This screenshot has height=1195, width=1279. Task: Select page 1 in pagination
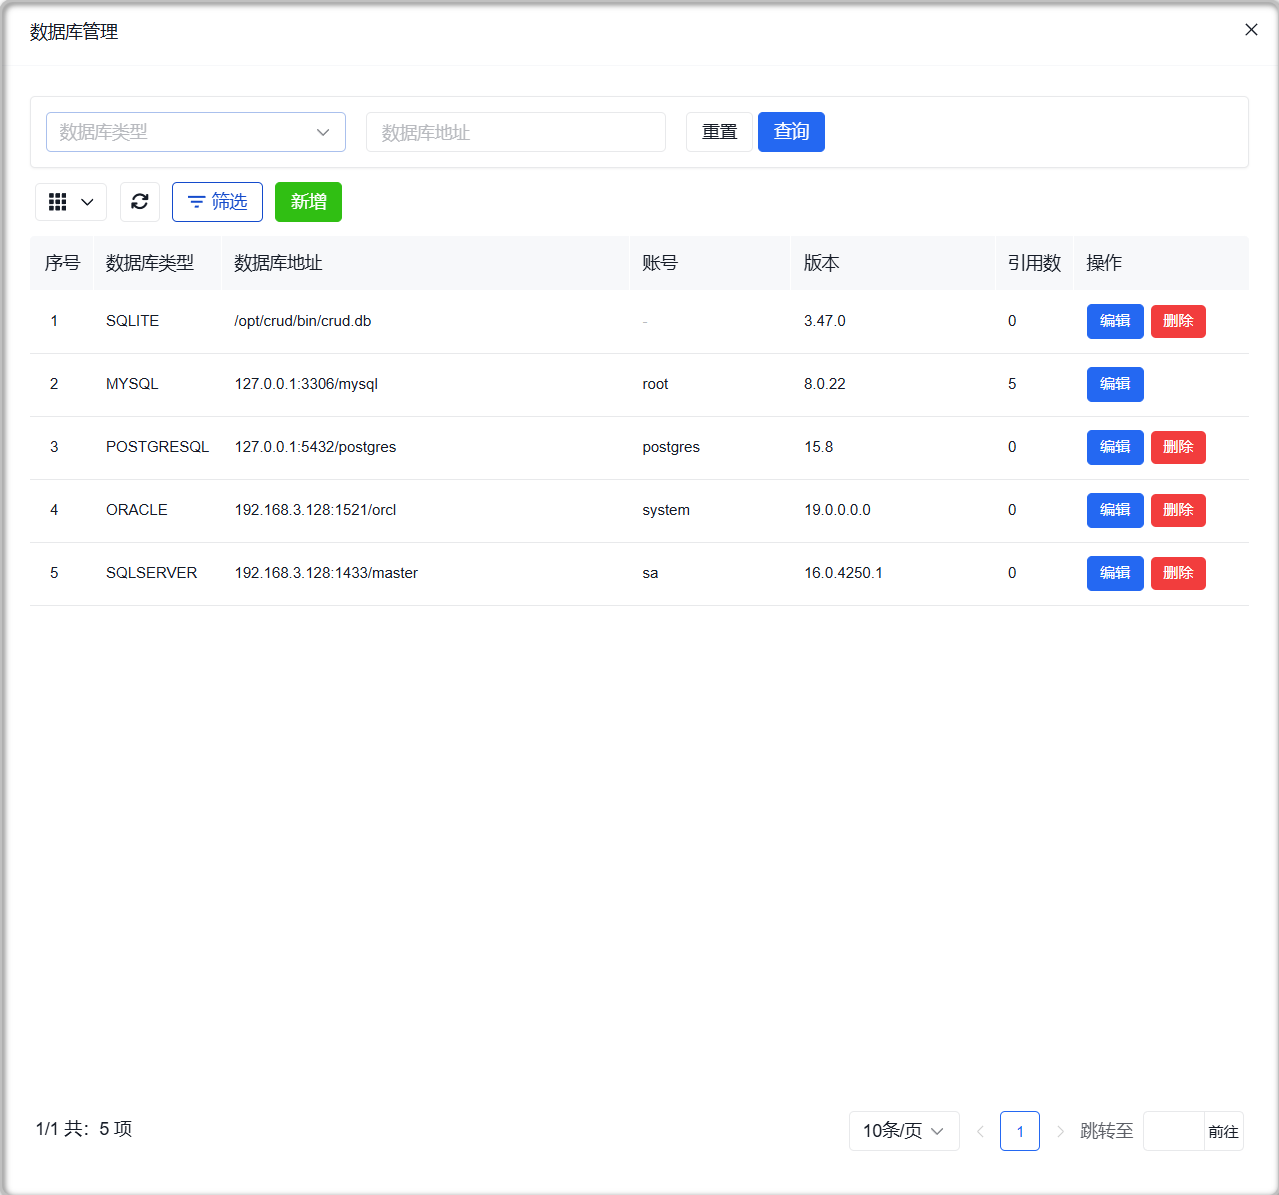click(x=1020, y=1131)
